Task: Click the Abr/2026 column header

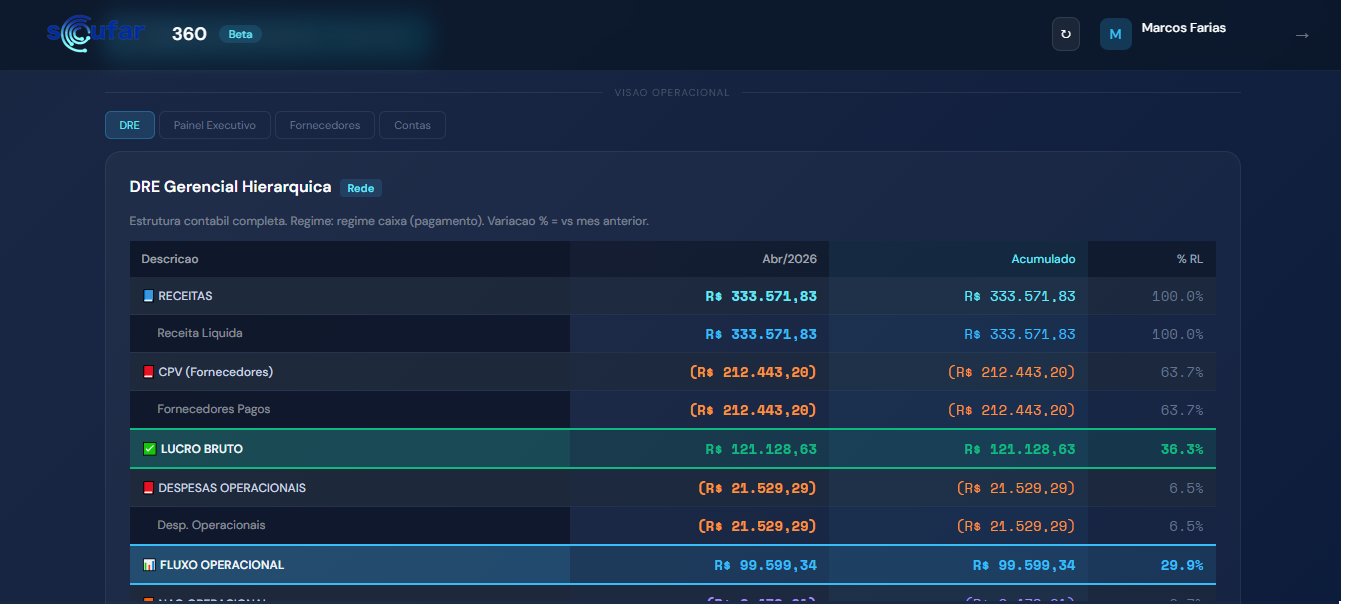Action: [x=789, y=259]
